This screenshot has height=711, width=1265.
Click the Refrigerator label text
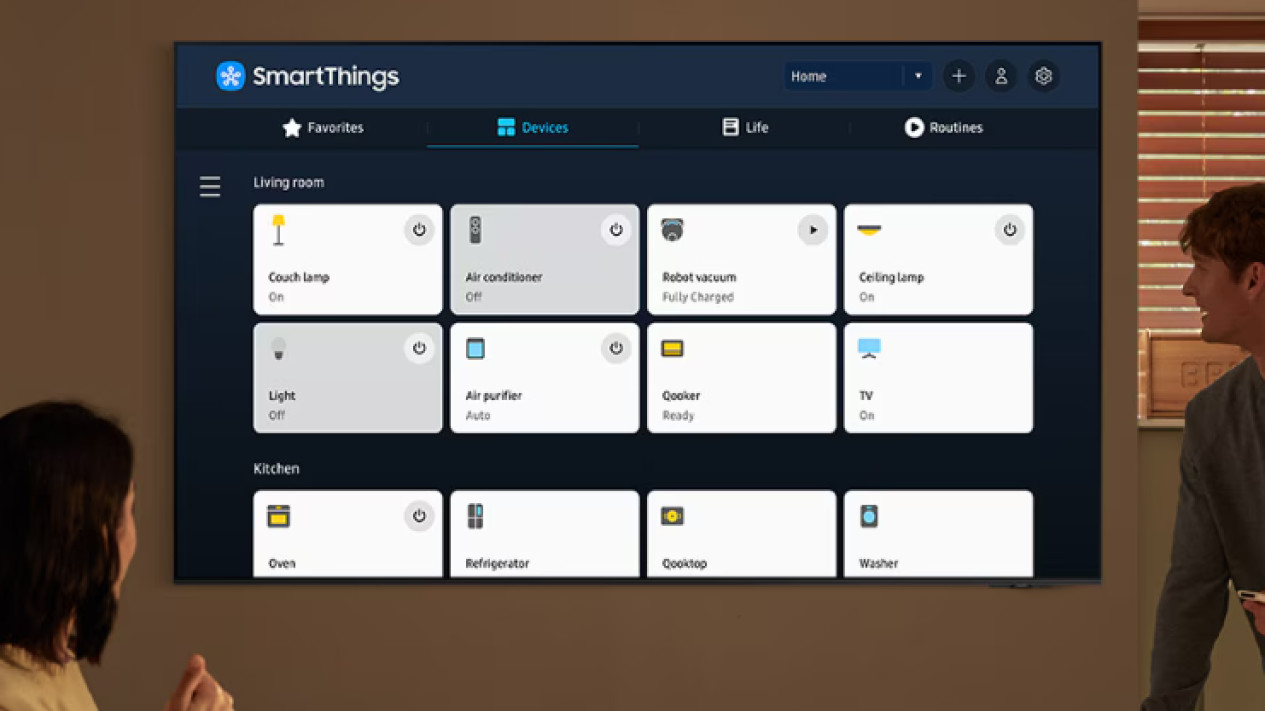tap(497, 563)
